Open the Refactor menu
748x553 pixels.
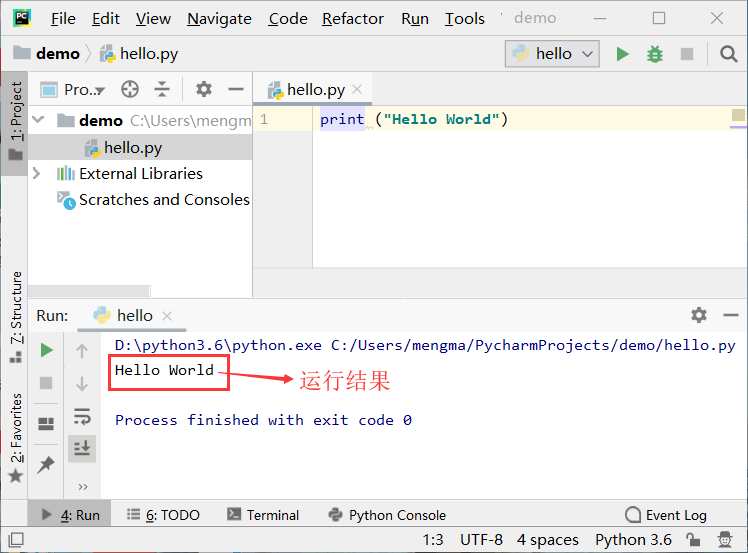coord(353,19)
